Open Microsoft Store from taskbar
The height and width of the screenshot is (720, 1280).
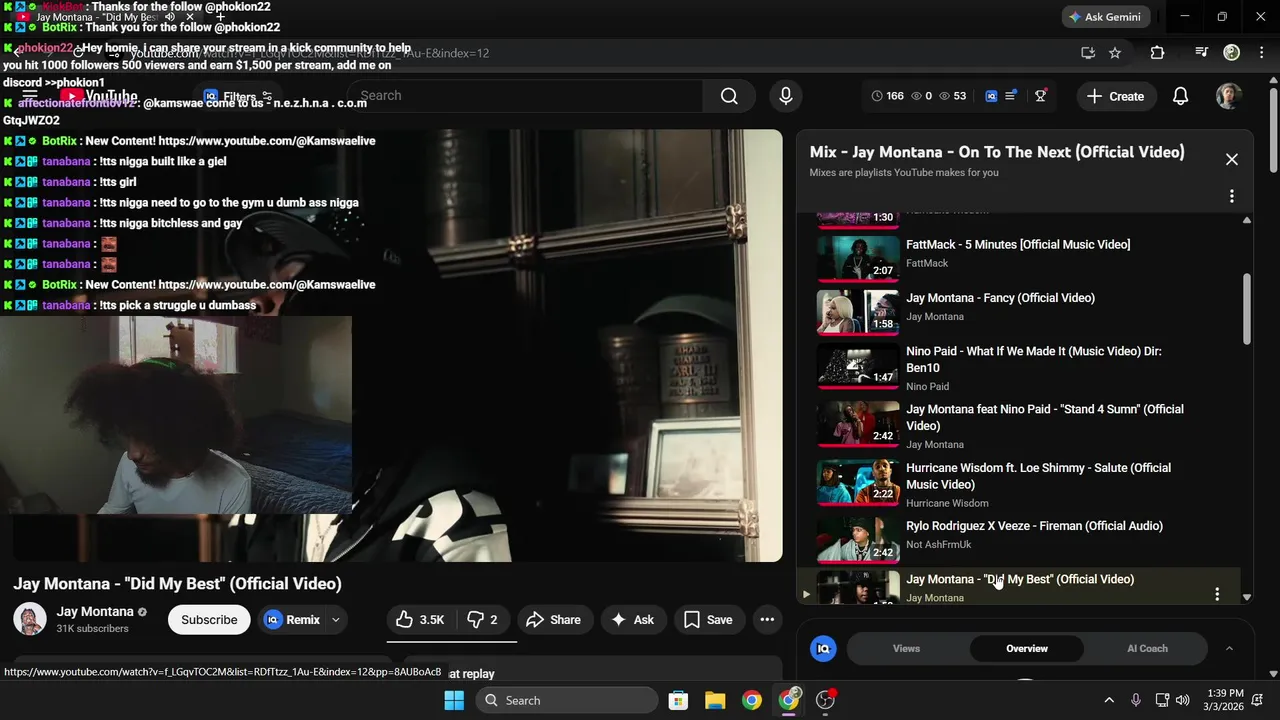678,700
